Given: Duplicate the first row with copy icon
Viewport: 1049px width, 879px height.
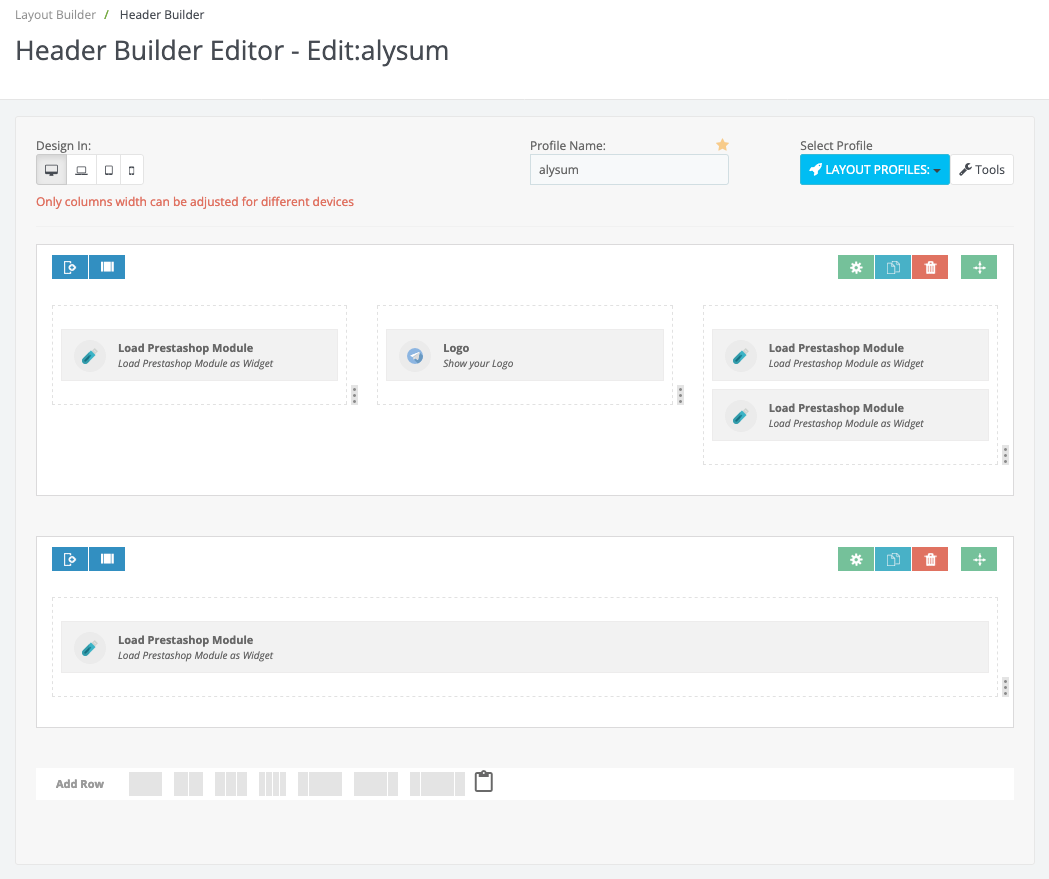Looking at the screenshot, I should point(893,268).
